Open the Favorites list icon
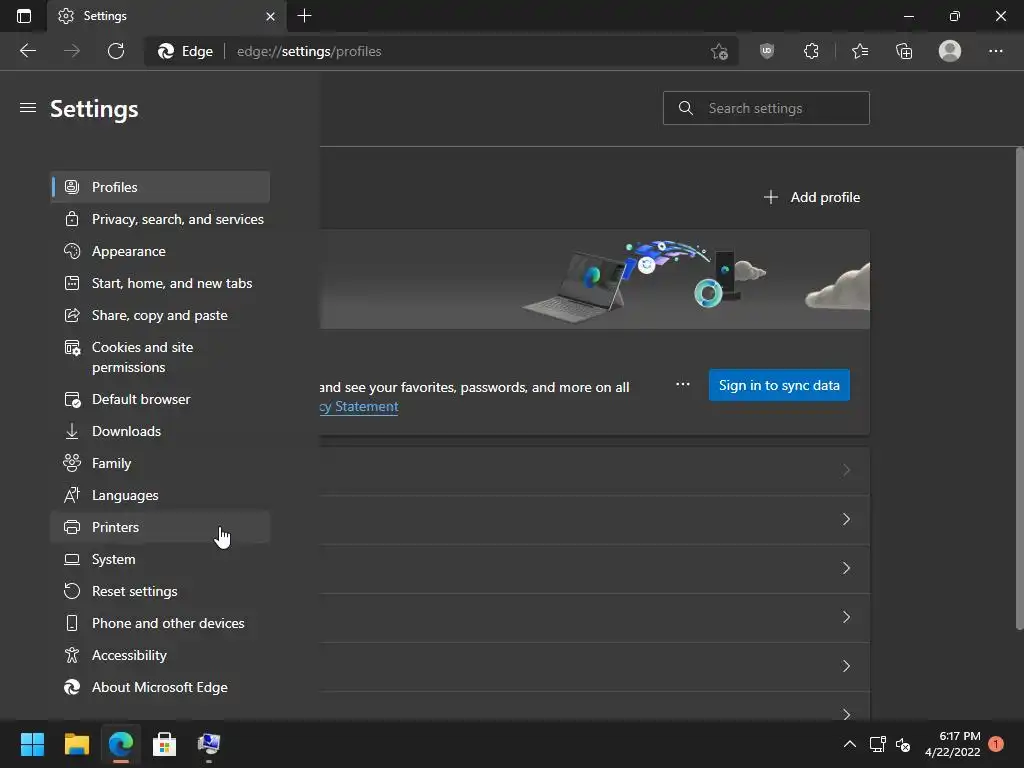1024x768 pixels. (860, 51)
